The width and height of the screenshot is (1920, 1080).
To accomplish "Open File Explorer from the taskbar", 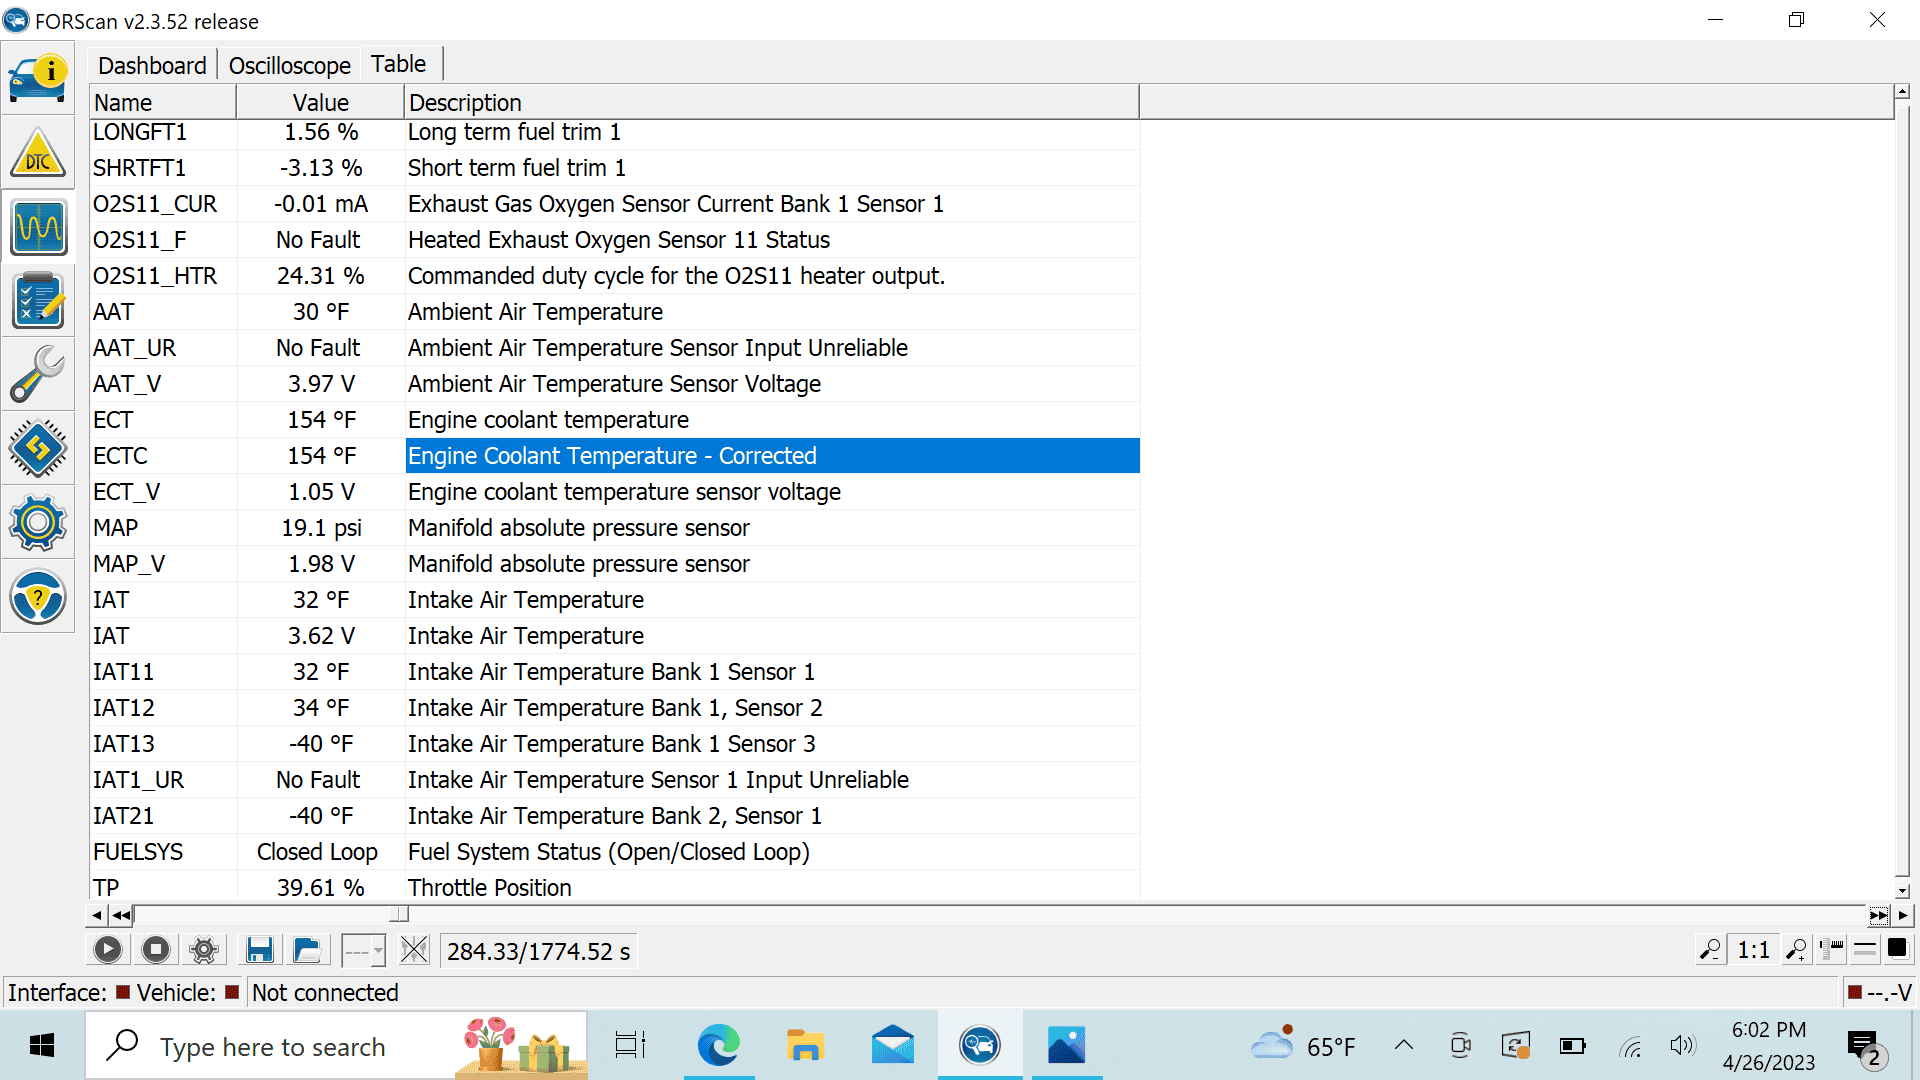I will click(x=805, y=1046).
